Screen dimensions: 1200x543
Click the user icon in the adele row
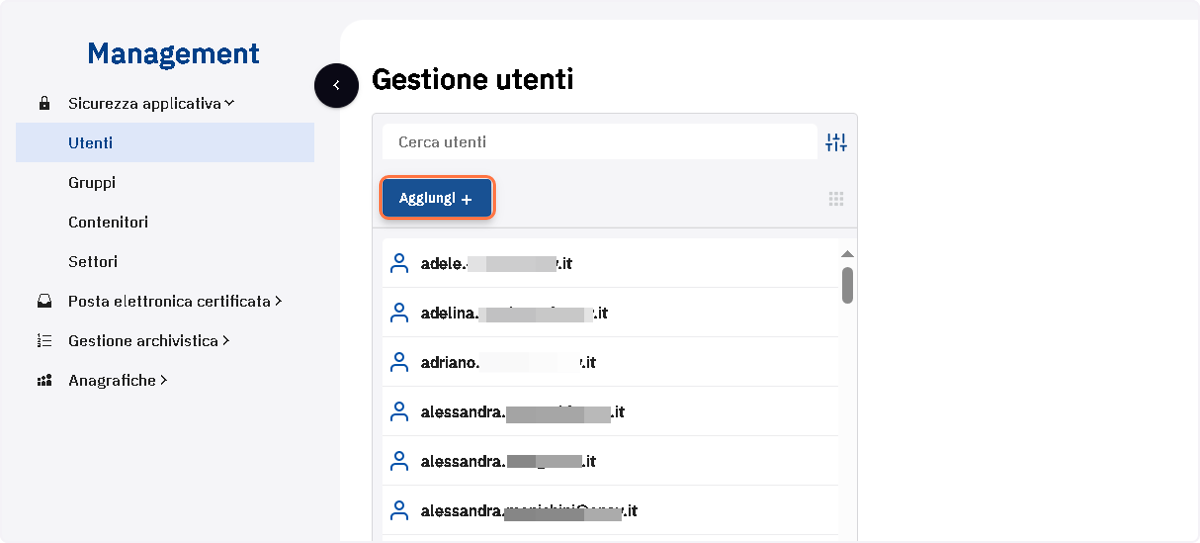(399, 264)
